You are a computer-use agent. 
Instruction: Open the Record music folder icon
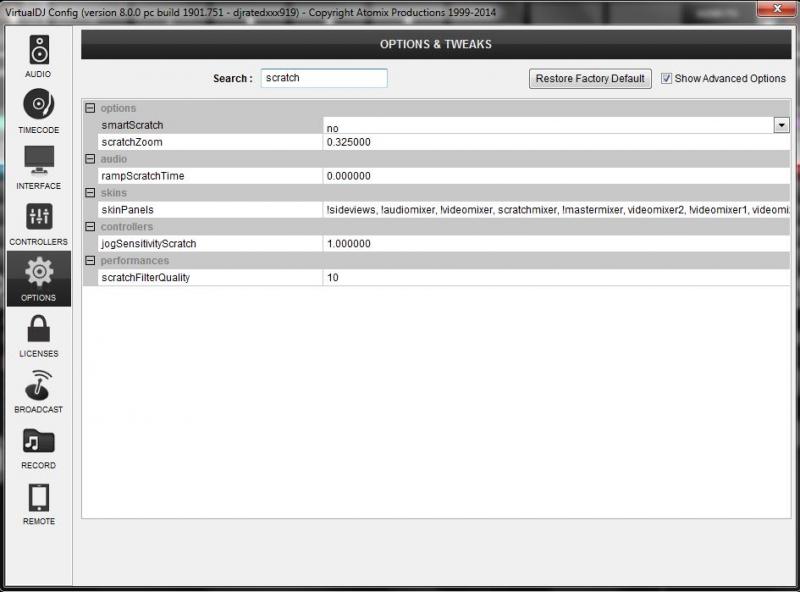pos(39,441)
